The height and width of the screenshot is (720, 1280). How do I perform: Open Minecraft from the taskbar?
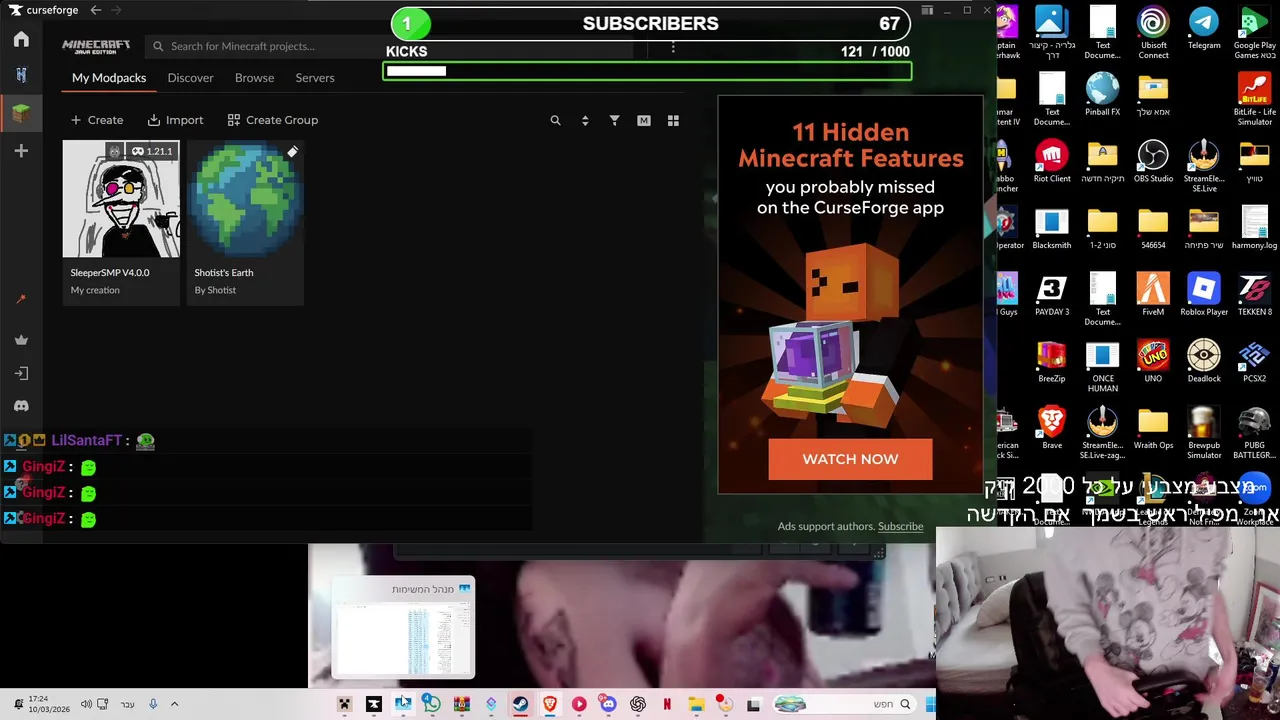[x=344, y=704]
